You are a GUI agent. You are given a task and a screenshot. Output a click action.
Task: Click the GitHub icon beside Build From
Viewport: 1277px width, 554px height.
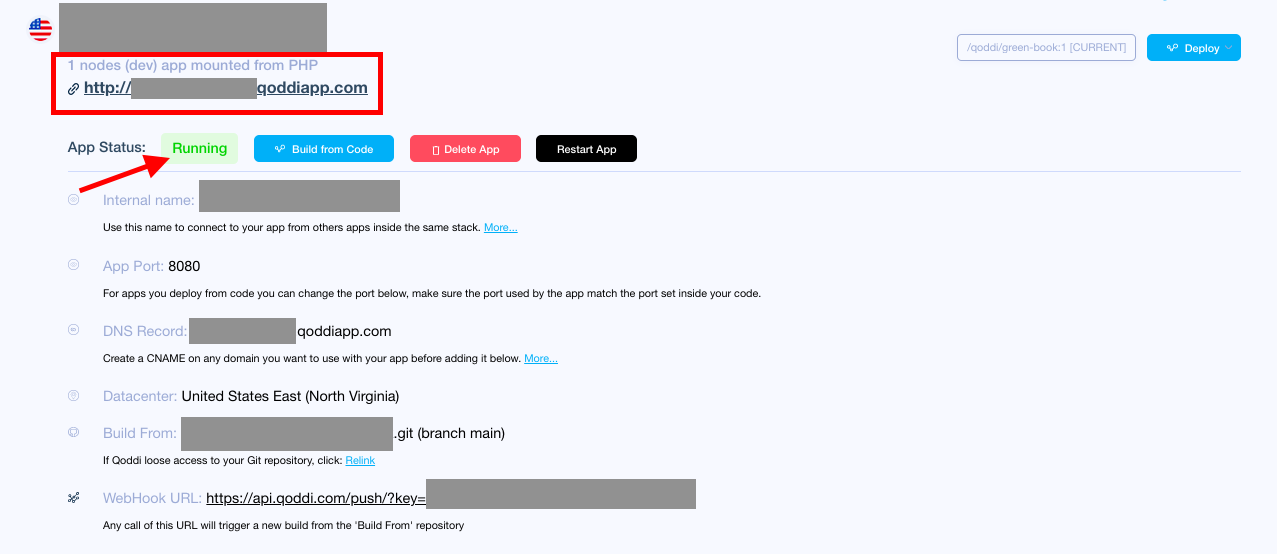tap(73, 433)
